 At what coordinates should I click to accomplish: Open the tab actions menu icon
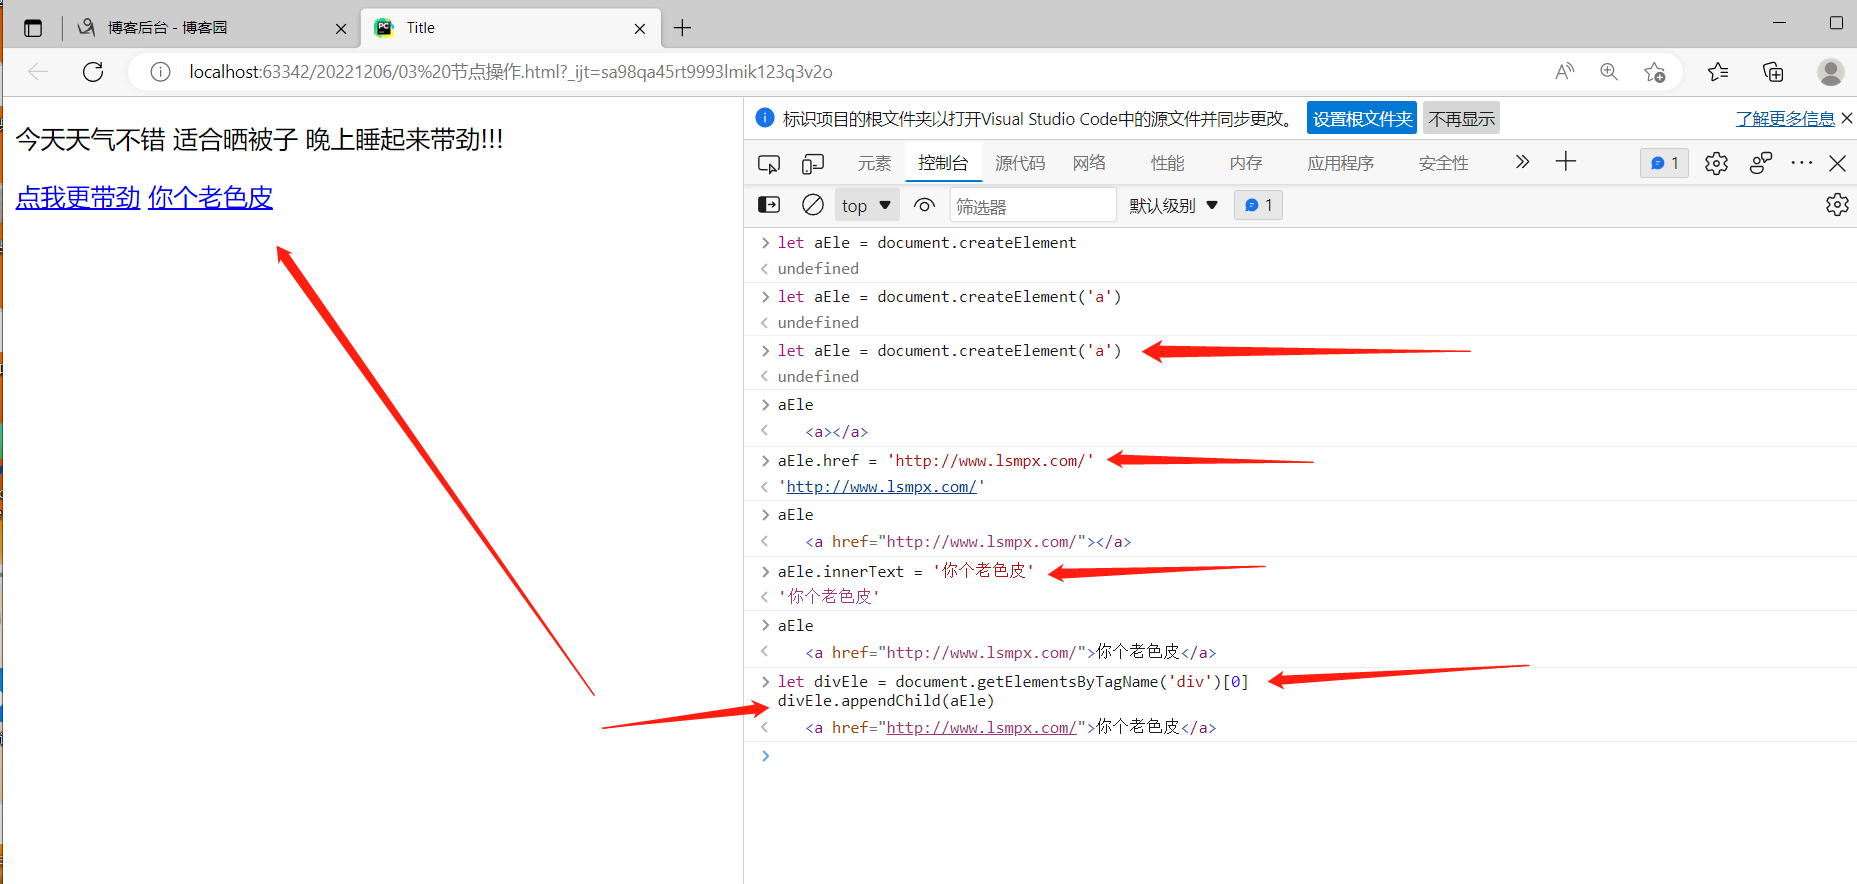33,28
